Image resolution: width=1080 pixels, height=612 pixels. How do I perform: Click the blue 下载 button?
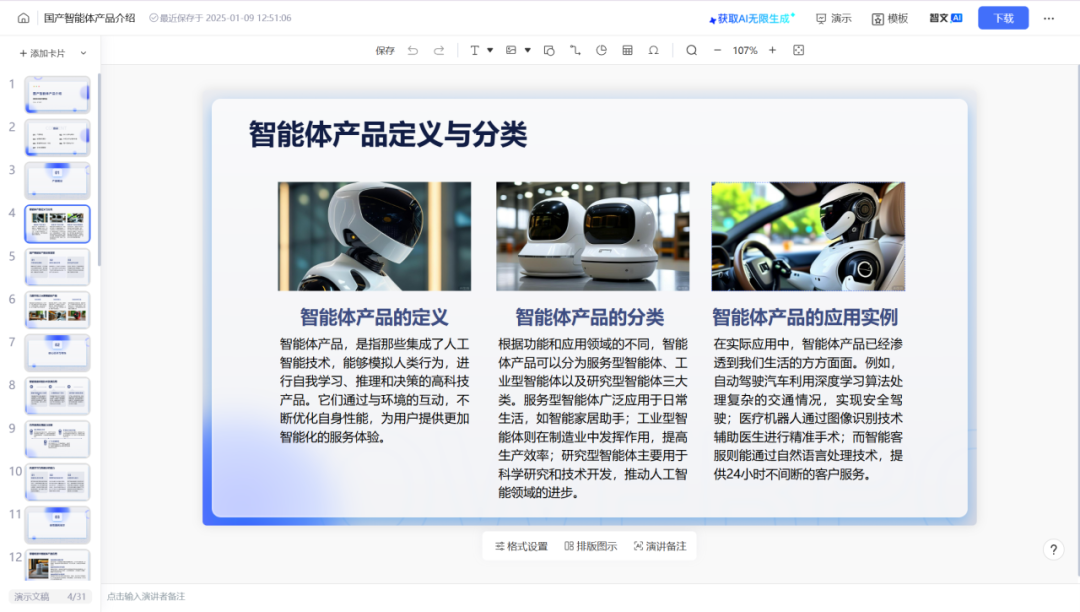click(1003, 18)
